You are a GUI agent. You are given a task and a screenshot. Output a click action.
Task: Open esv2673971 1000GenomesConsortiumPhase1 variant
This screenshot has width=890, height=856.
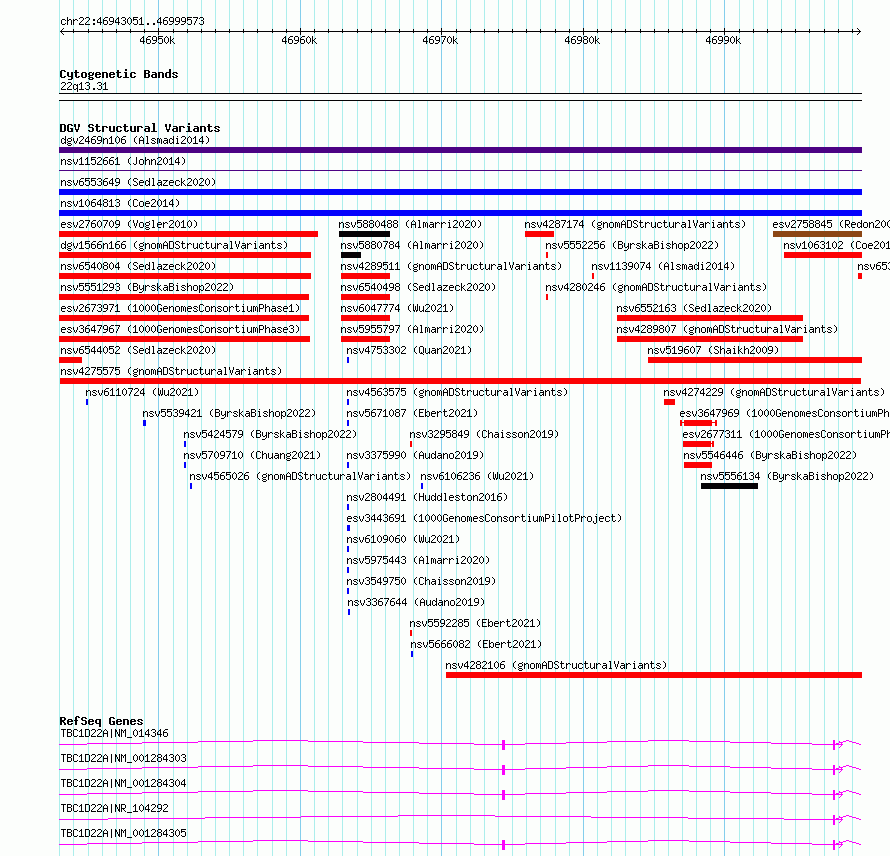click(x=180, y=308)
